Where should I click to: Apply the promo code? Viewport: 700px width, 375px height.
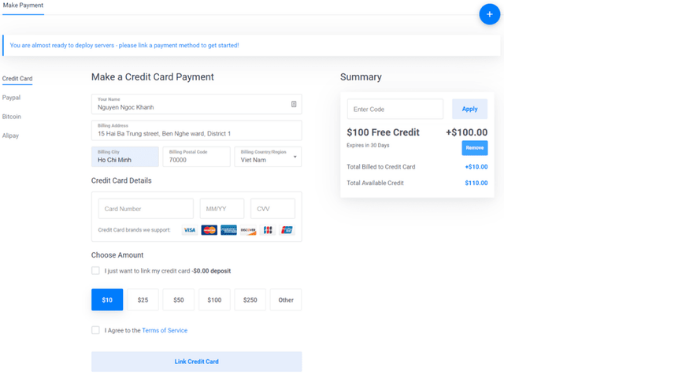(x=470, y=109)
